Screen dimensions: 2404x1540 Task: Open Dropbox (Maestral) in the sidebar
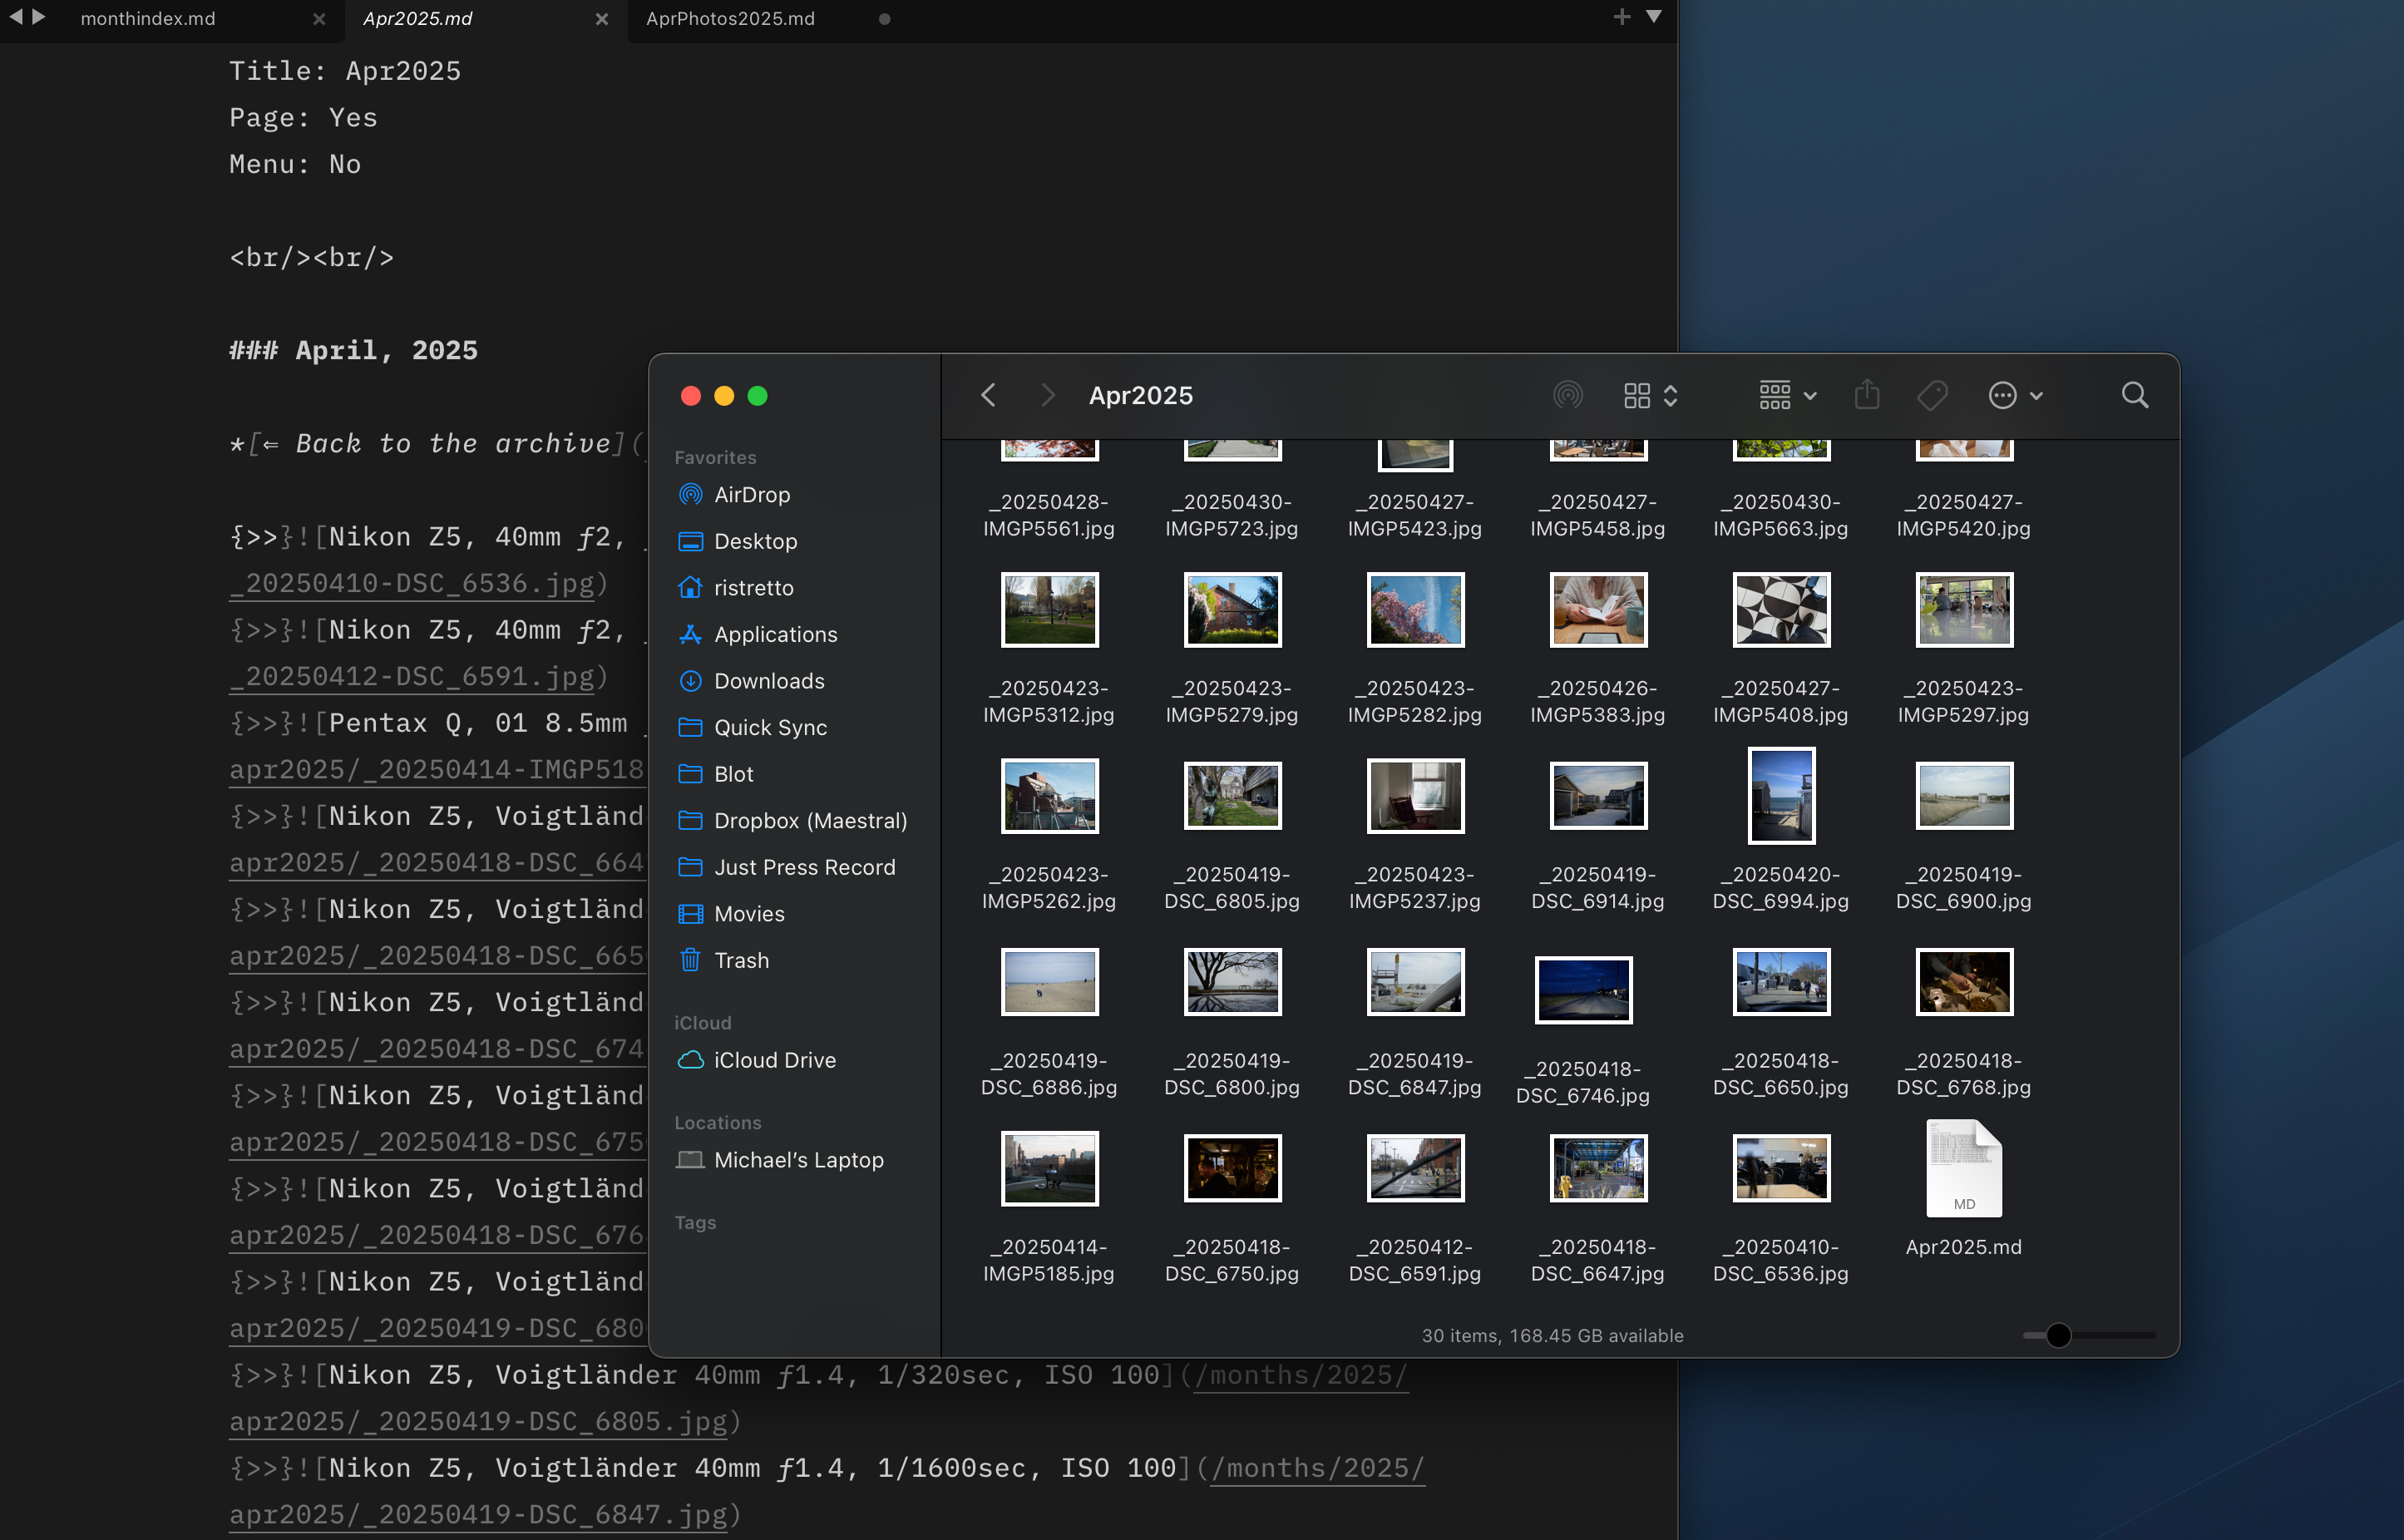coord(792,820)
